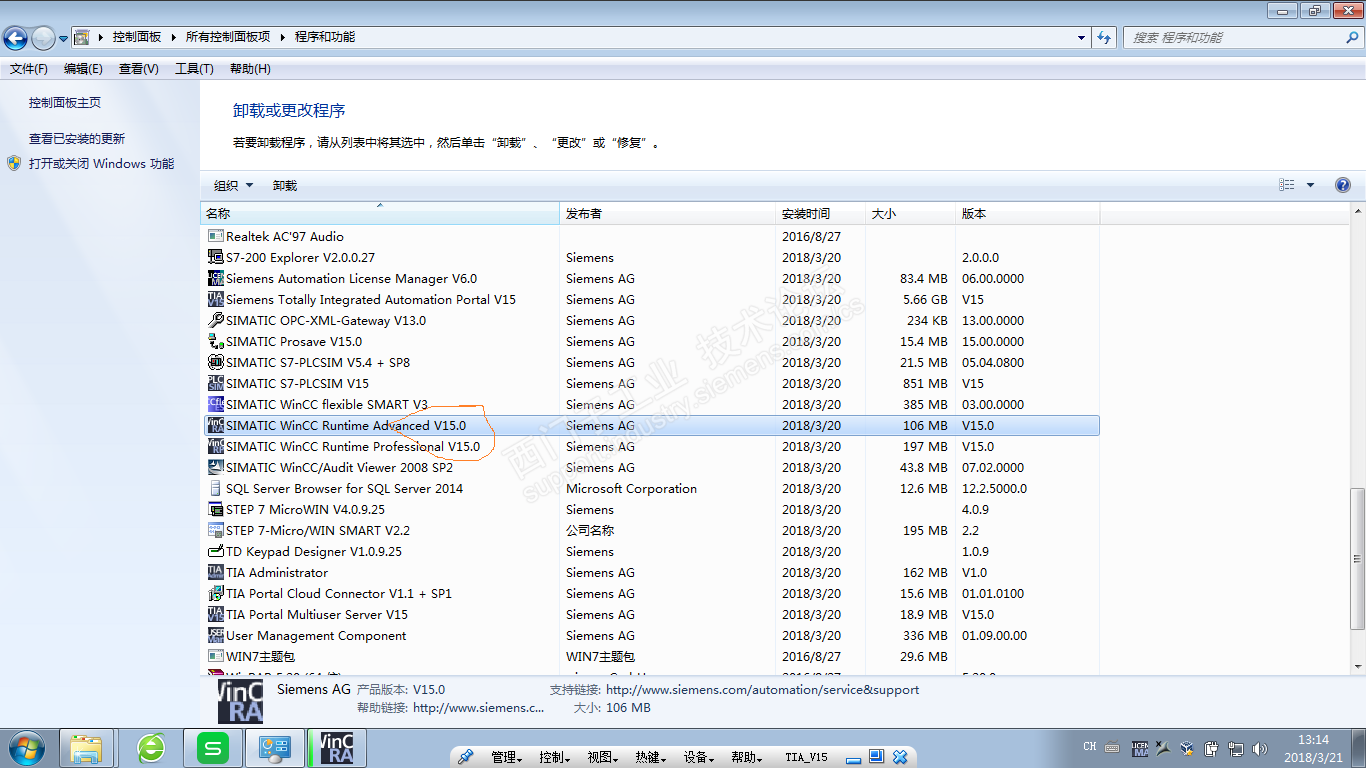The height and width of the screenshot is (768, 1366).
Task: Select the STEP 7 MicroWIN V4.0.9.25 icon
Action: click(x=215, y=510)
